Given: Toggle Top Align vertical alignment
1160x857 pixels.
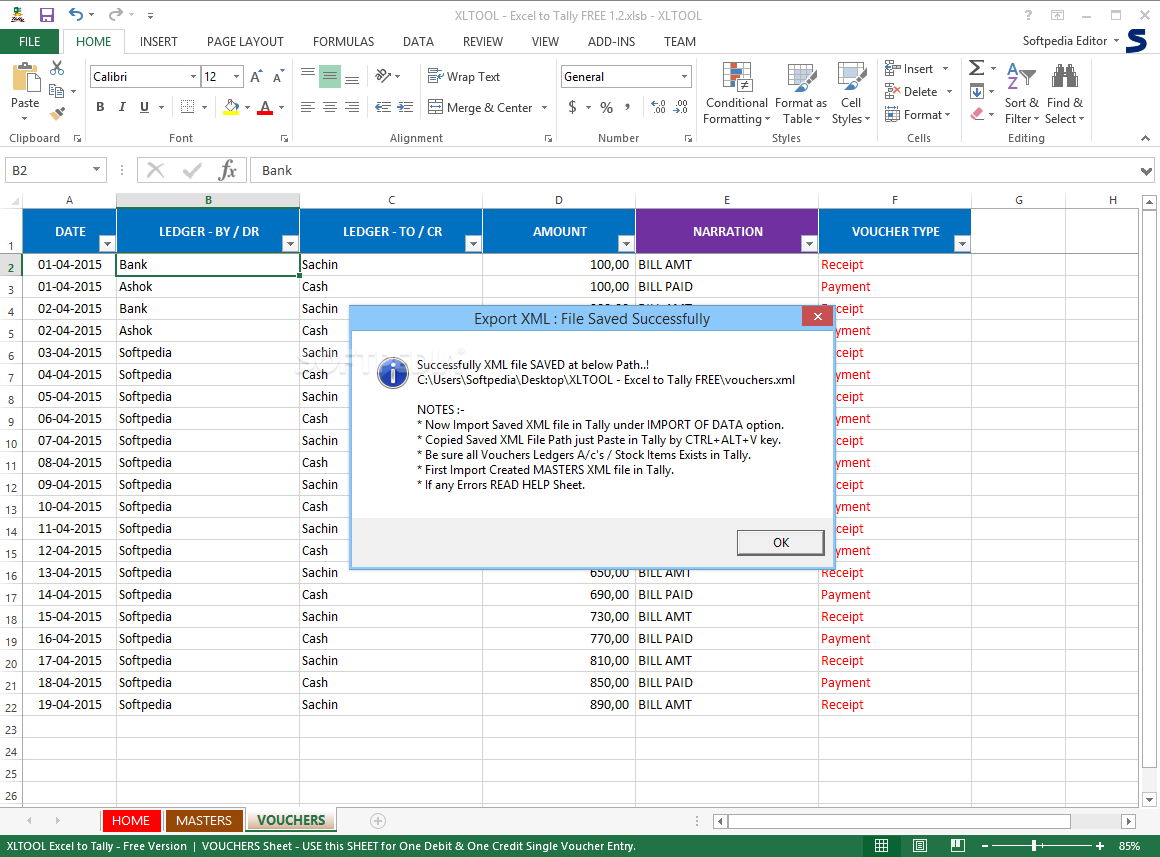Looking at the screenshot, I should click(x=308, y=75).
